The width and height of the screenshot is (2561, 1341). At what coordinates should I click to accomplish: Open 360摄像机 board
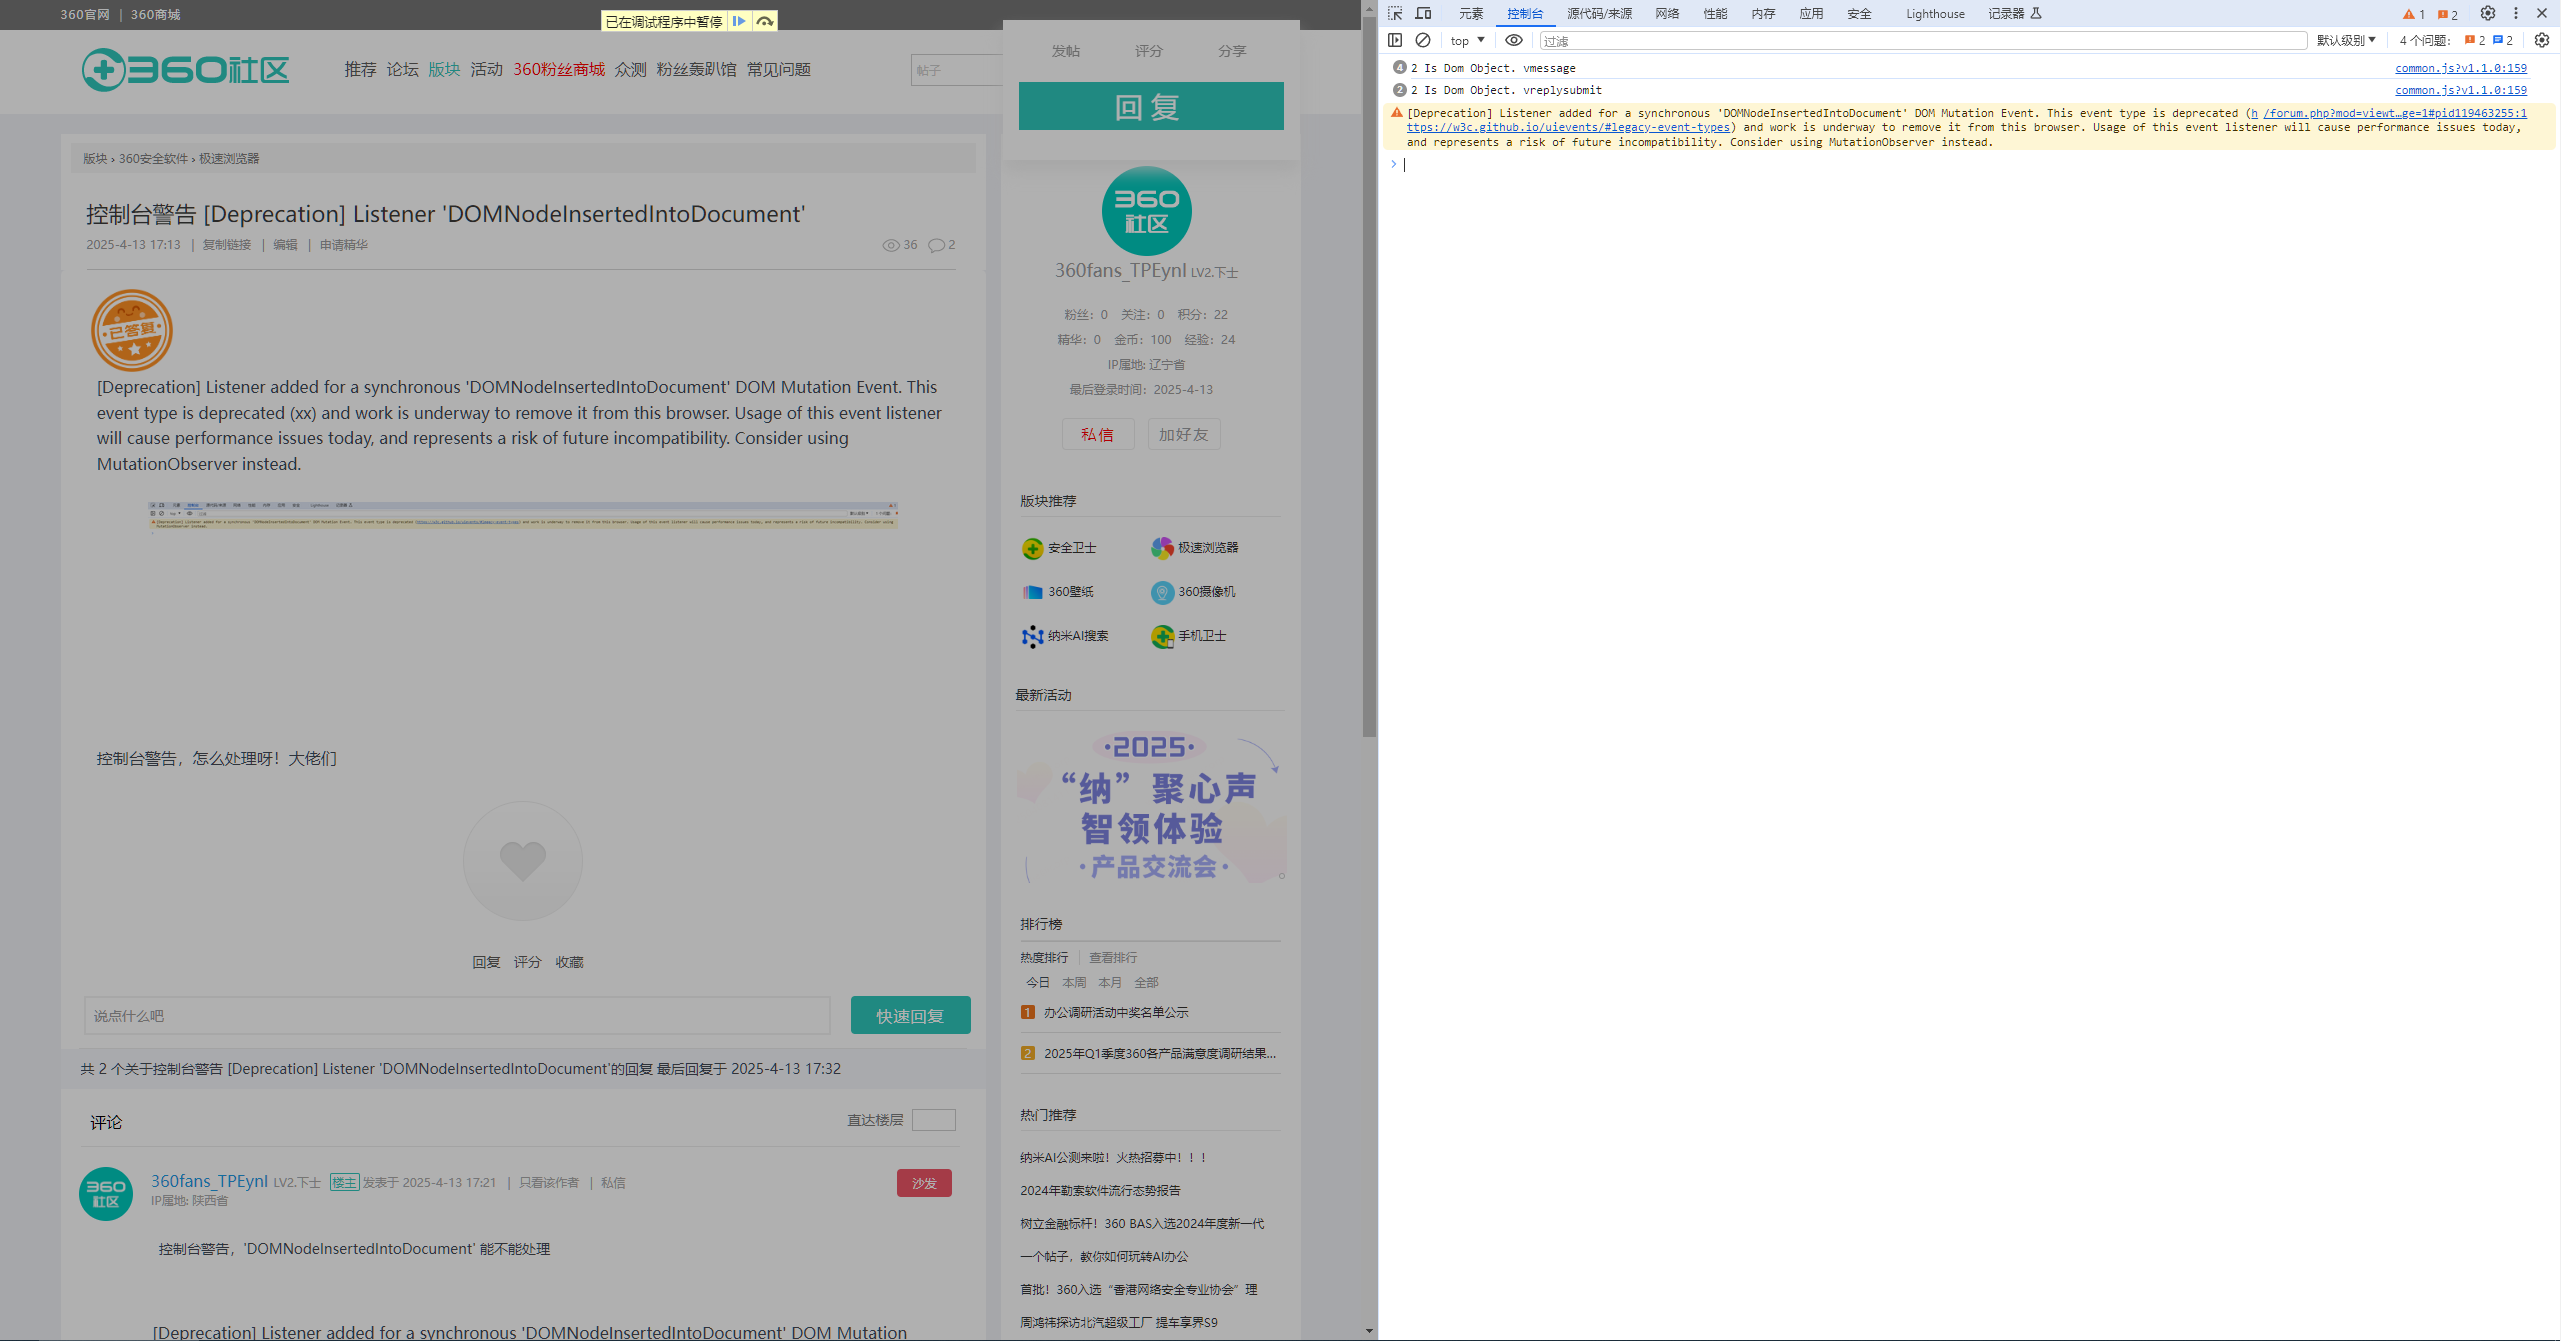[x=1194, y=592]
